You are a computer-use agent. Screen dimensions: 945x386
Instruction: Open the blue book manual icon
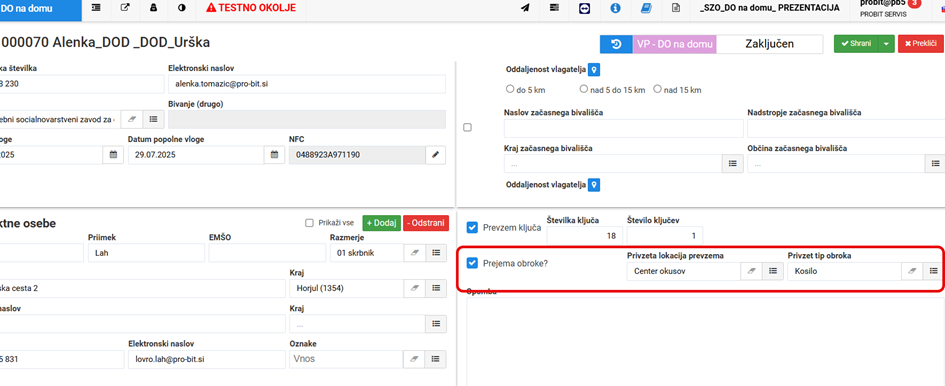point(645,8)
